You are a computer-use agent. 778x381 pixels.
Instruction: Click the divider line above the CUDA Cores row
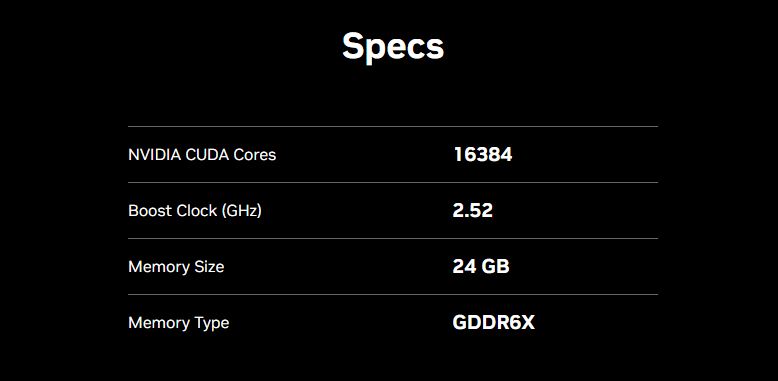pyautogui.click(x=393, y=127)
